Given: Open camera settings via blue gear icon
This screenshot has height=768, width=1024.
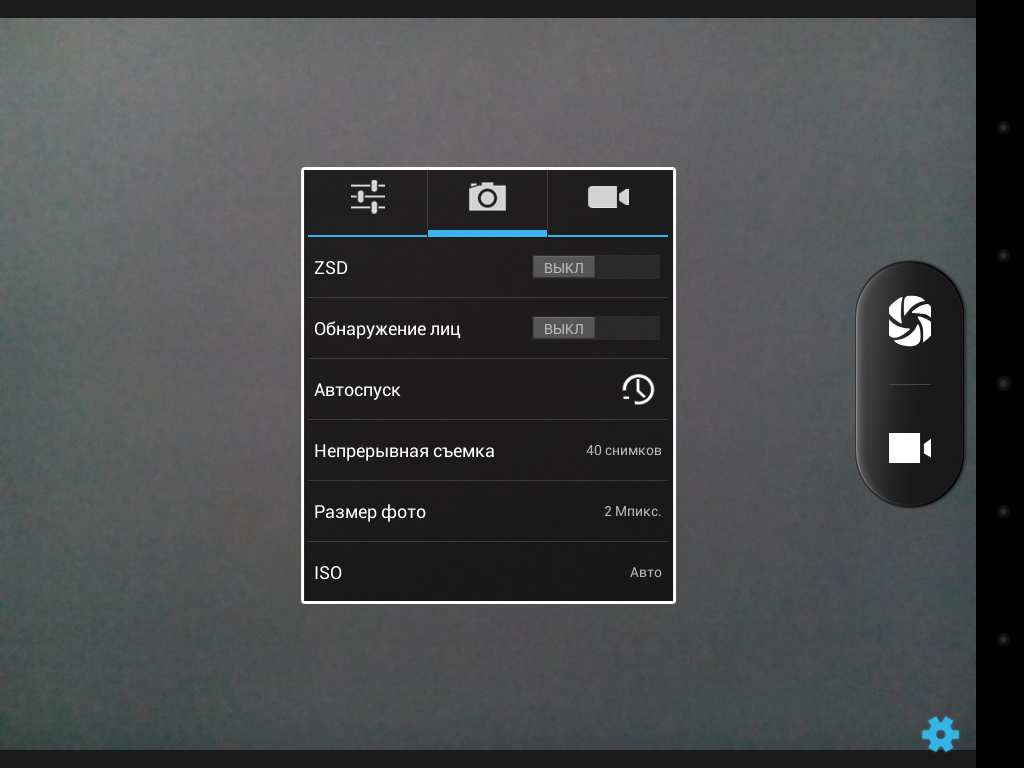Looking at the screenshot, I should pos(940,734).
